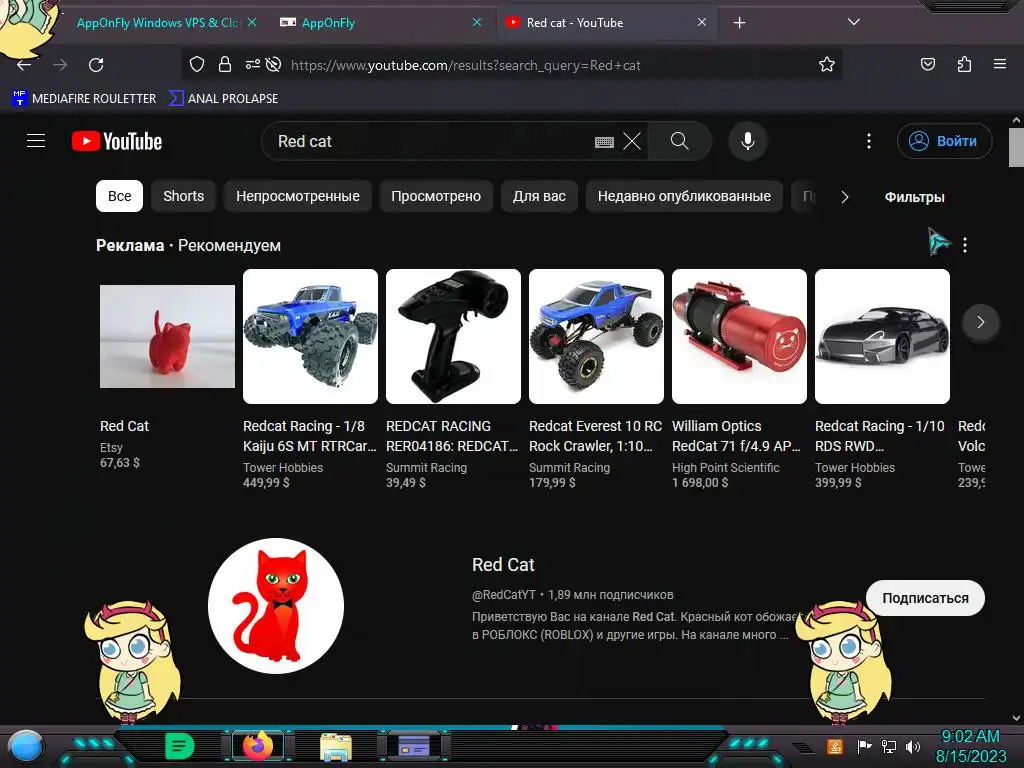This screenshot has height=768, width=1024.
Task: Open the Pocket save icon
Action: click(x=928, y=64)
